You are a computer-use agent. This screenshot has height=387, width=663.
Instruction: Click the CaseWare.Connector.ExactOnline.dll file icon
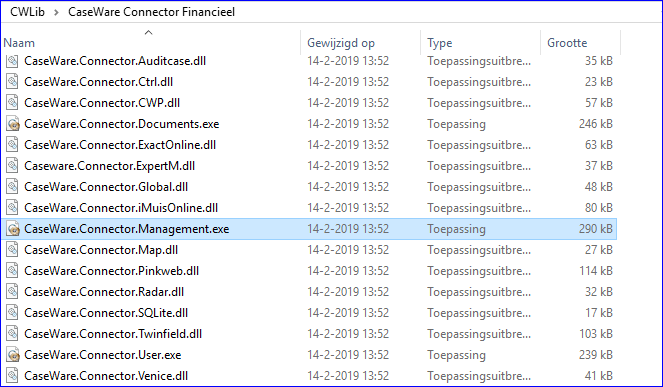pyautogui.click(x=12, y=145)
